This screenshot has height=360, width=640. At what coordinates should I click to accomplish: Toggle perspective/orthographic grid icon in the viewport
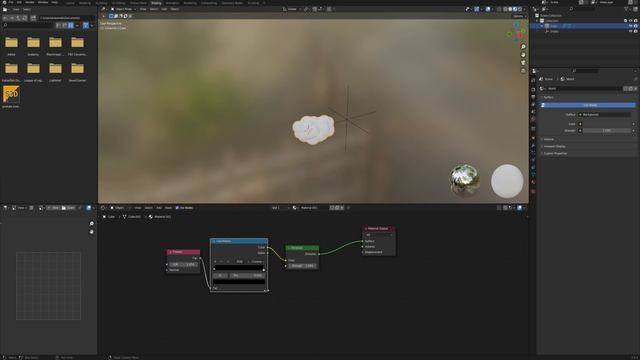pyautogui.click(x=523, y=70)
